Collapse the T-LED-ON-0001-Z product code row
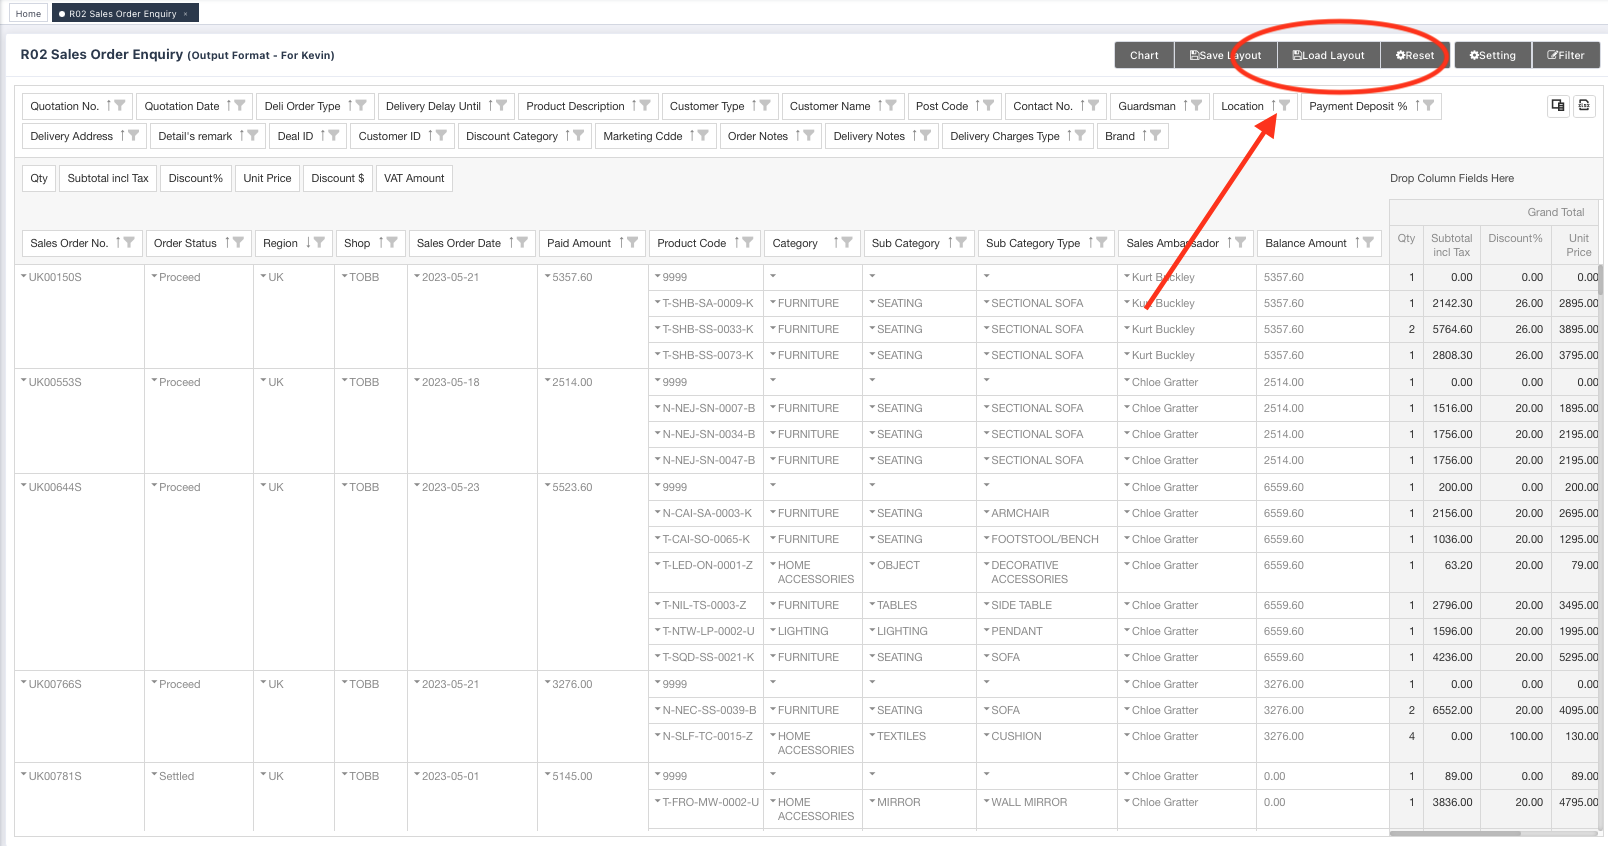Screen dimensions: 1608x846 point(657,565)
